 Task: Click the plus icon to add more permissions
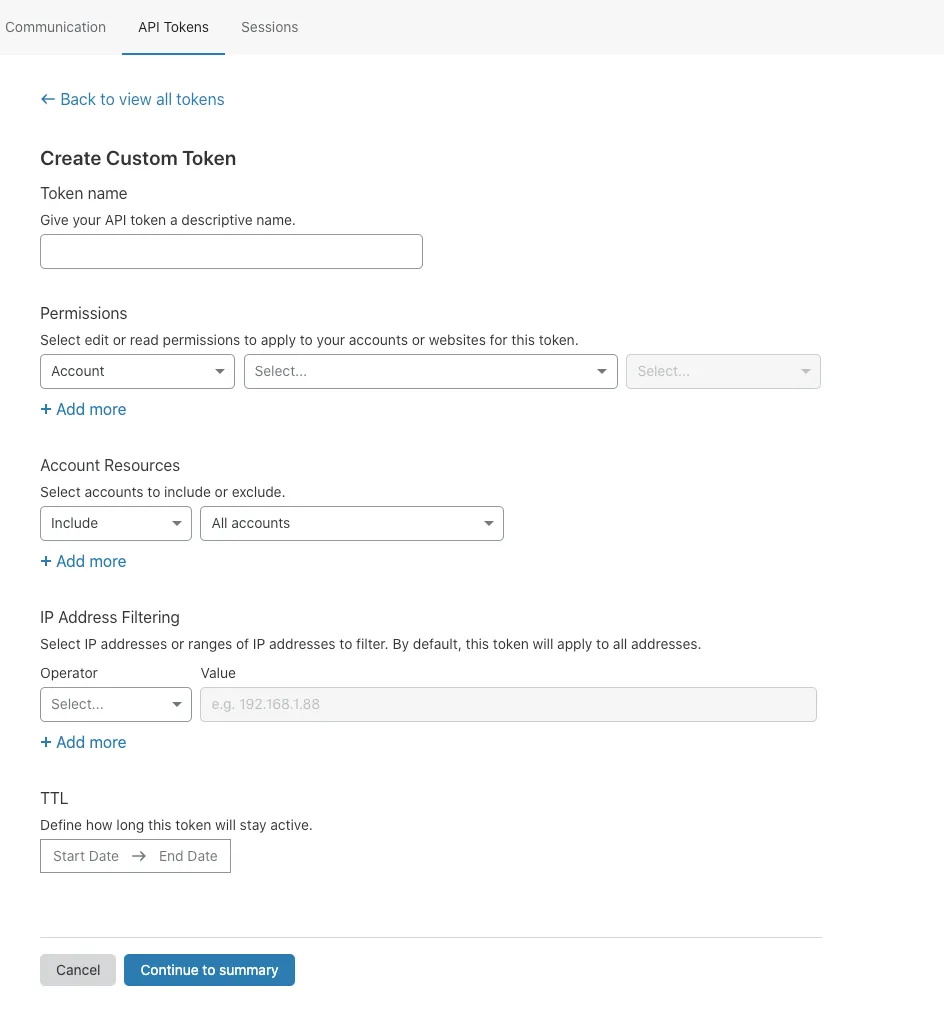pyautogui.click(x=45, y=409)
